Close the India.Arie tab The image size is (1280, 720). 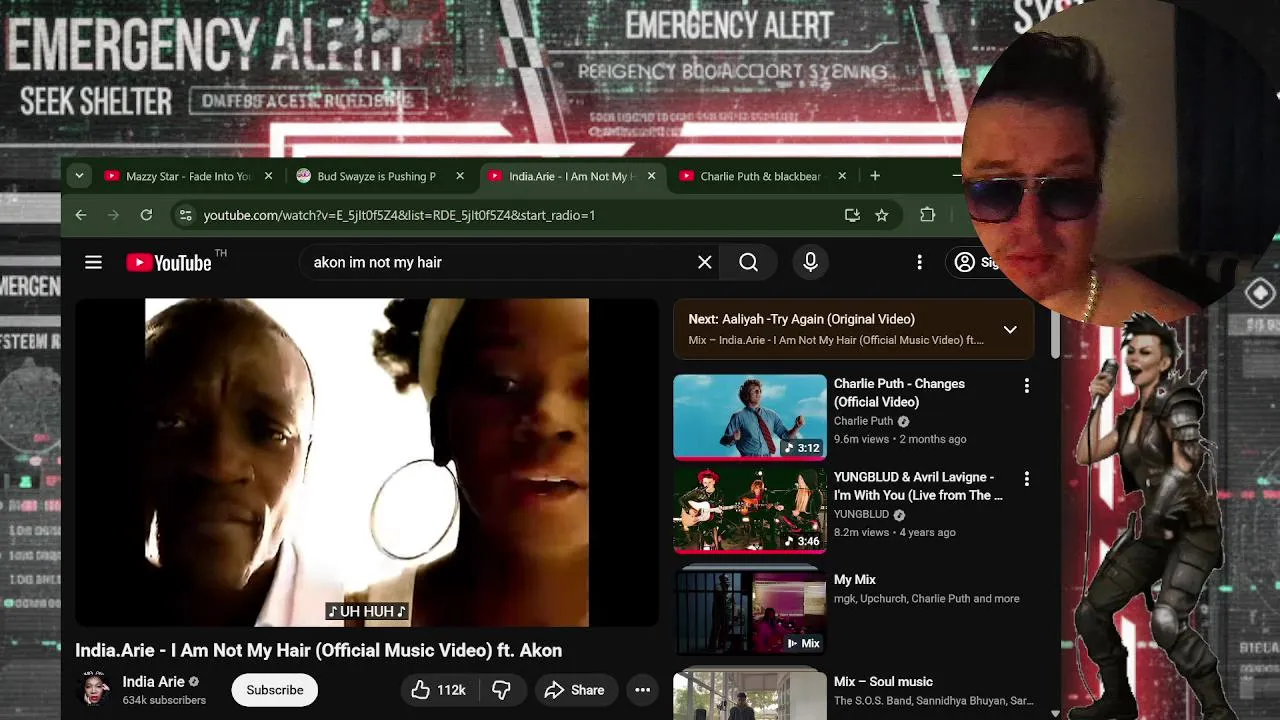pos(651,176)
